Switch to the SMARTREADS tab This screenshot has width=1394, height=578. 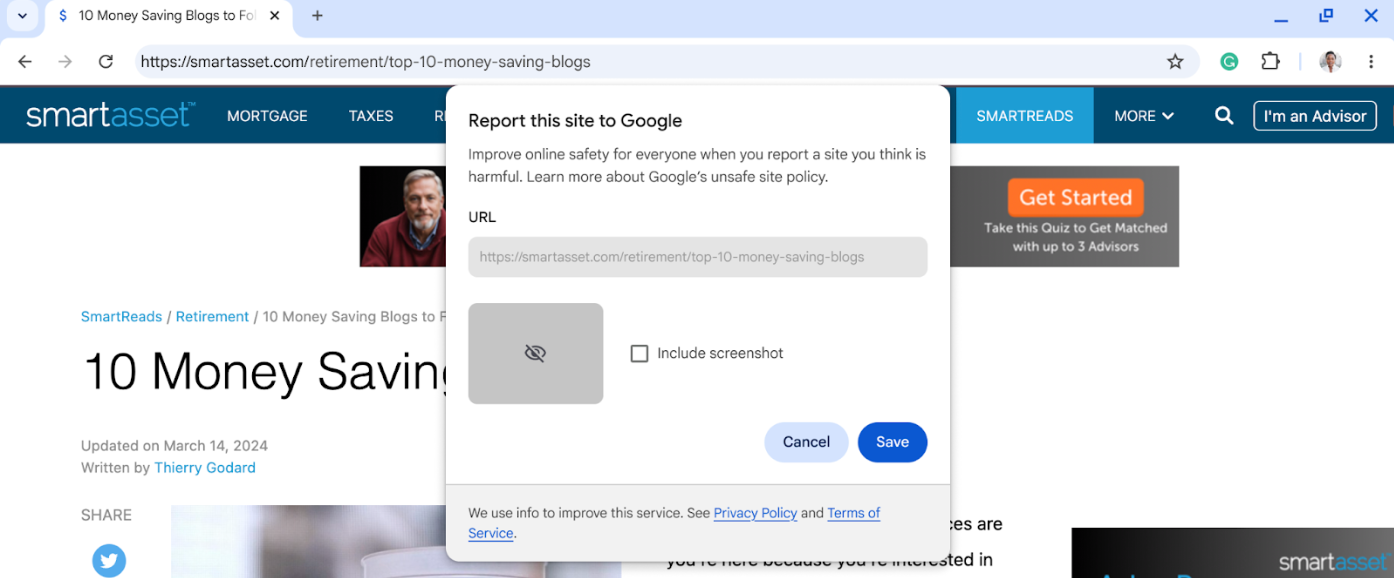(1025, 116)
